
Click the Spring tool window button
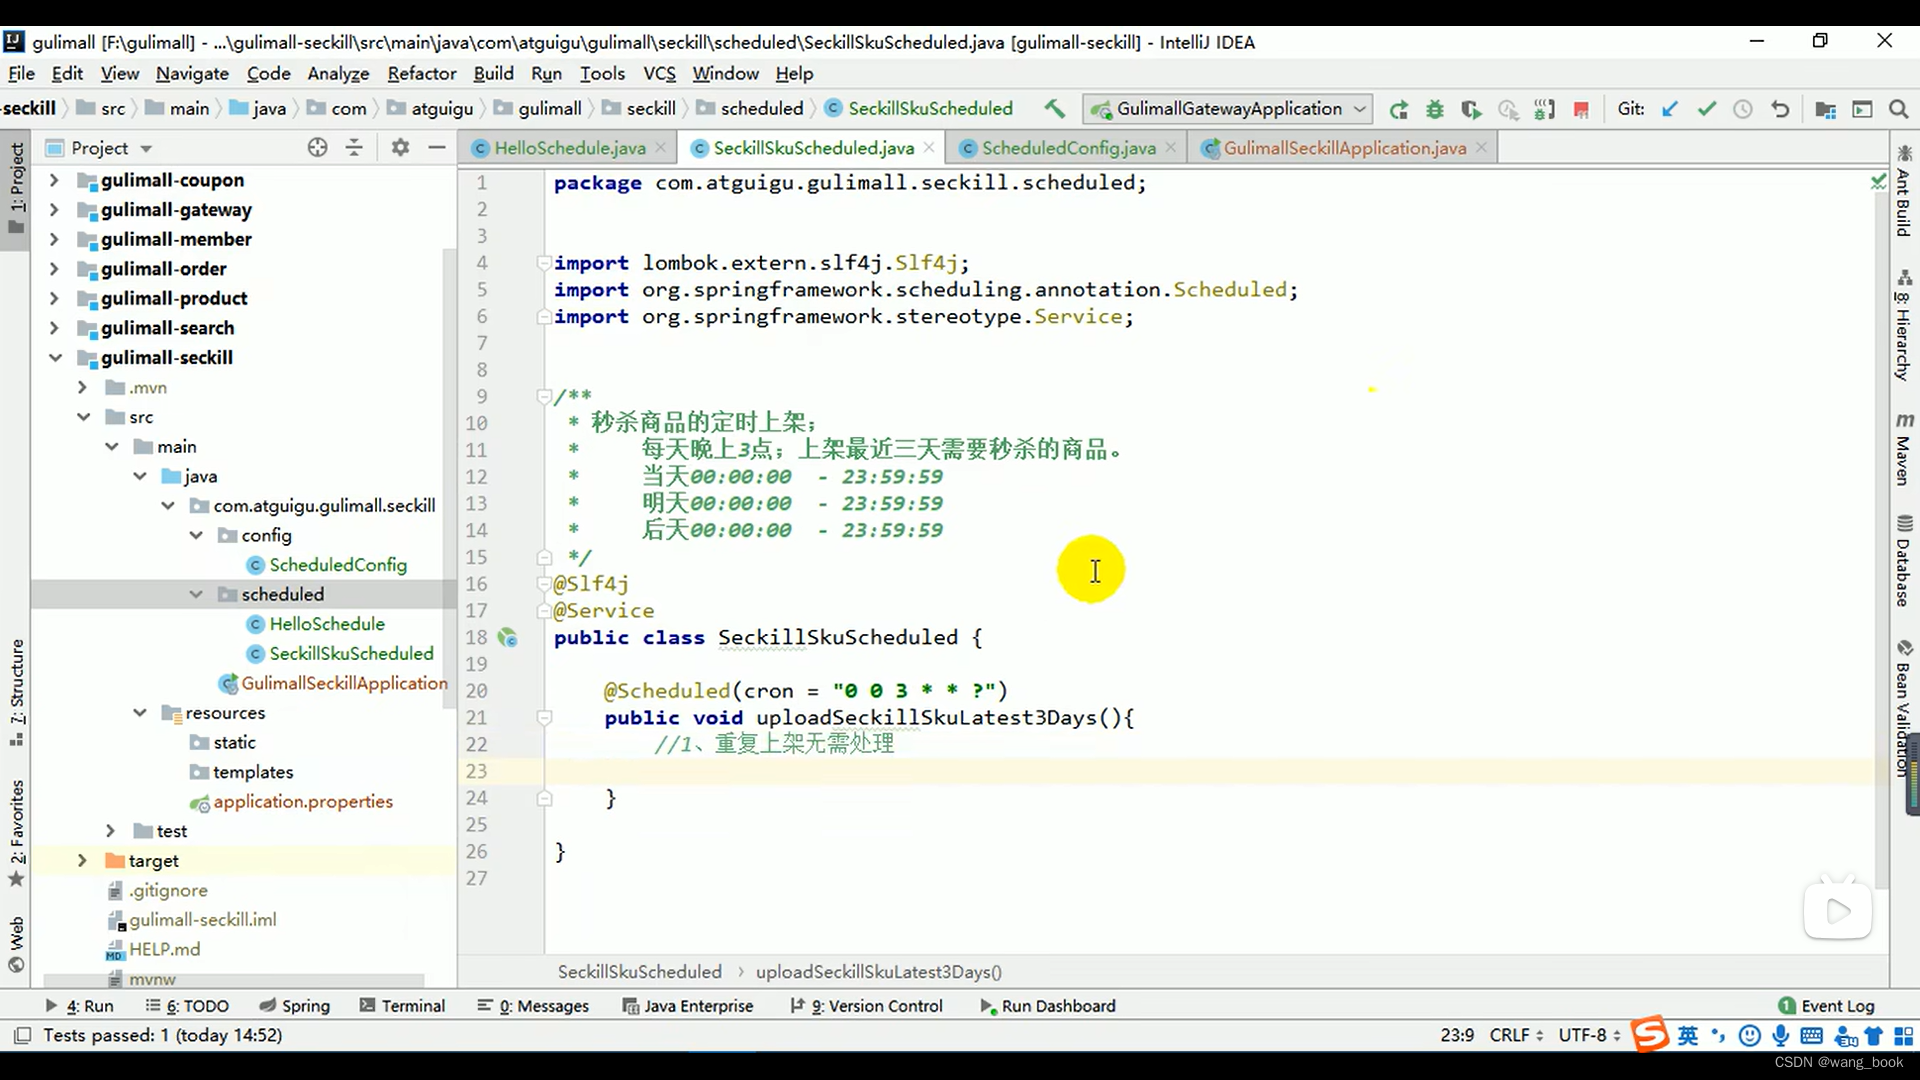294,1005
